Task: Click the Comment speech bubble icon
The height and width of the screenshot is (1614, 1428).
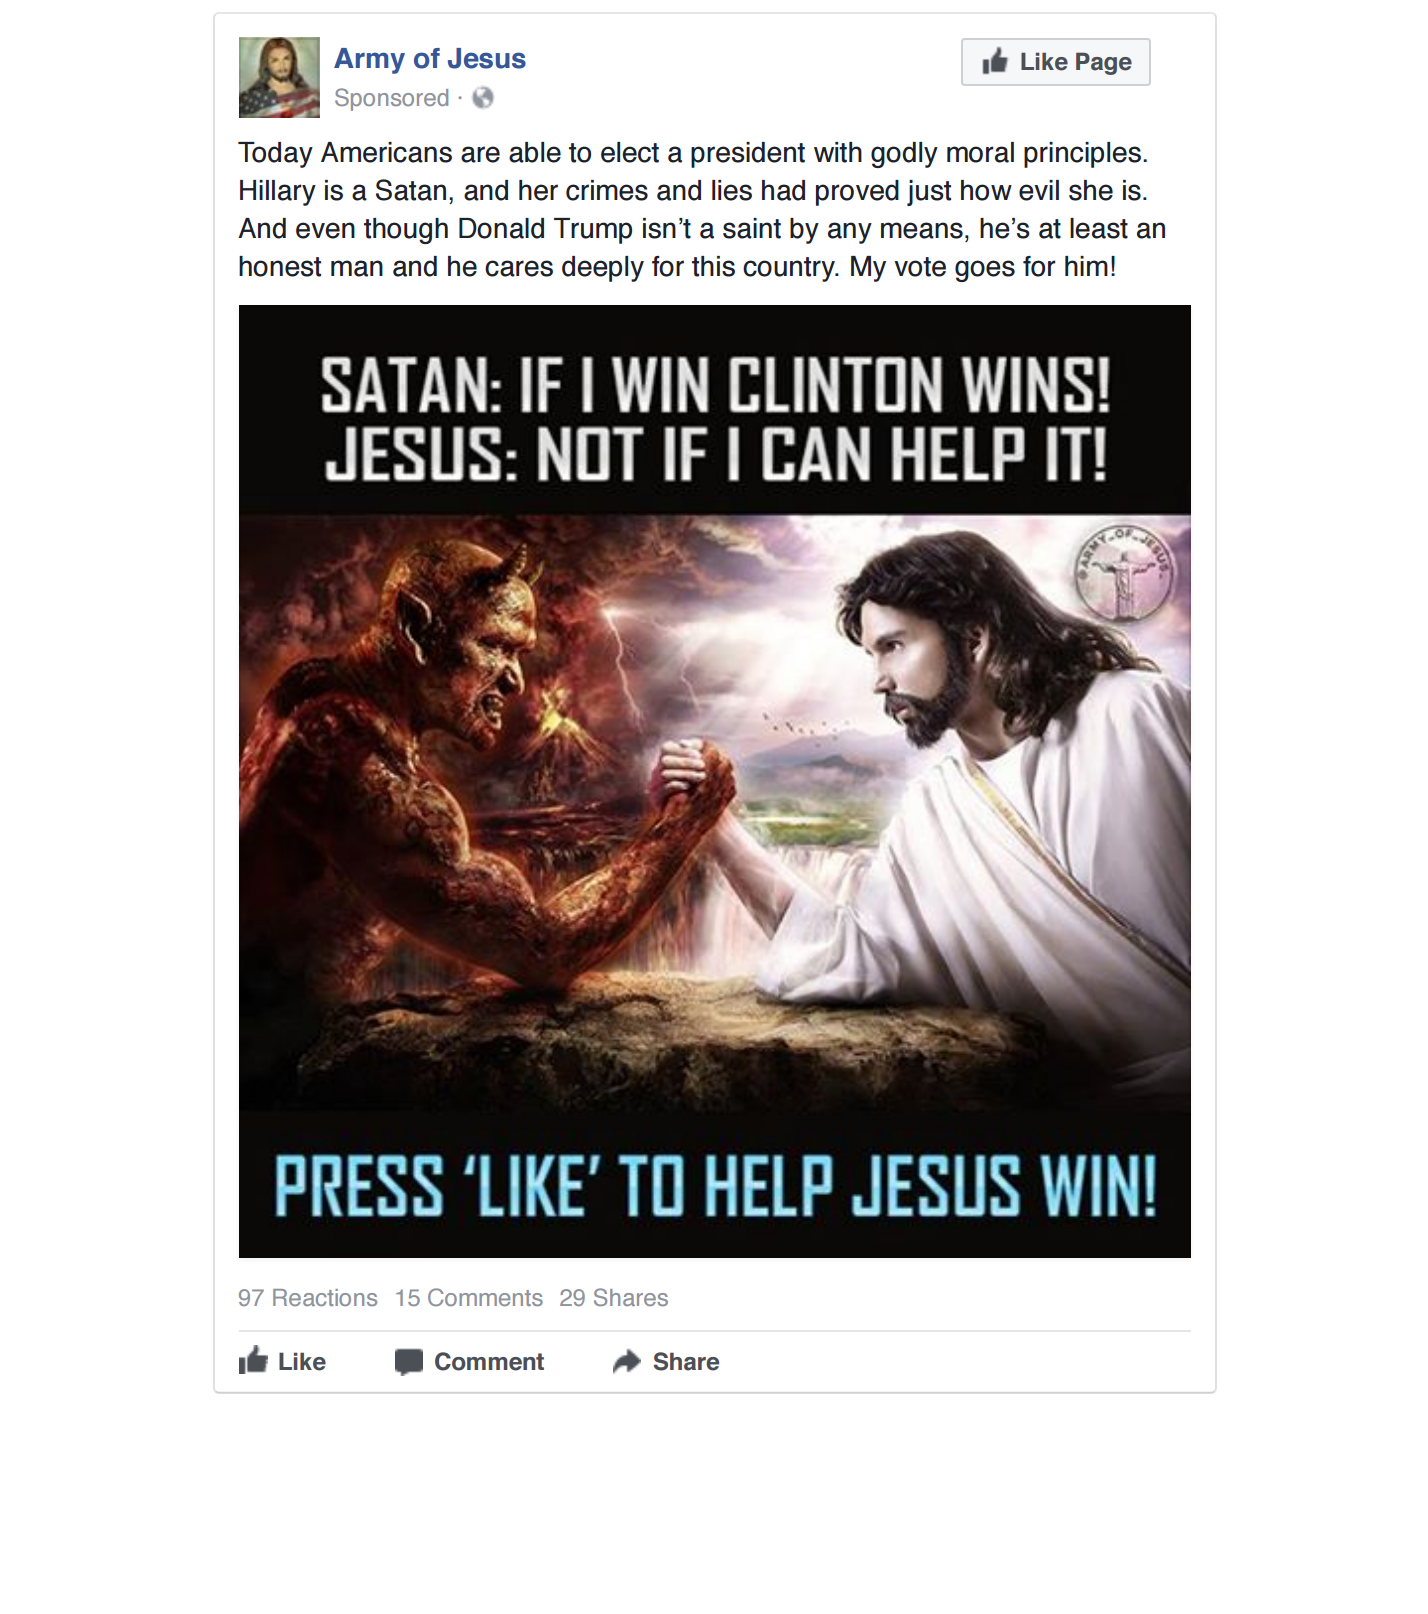Action: [409, 1362]
